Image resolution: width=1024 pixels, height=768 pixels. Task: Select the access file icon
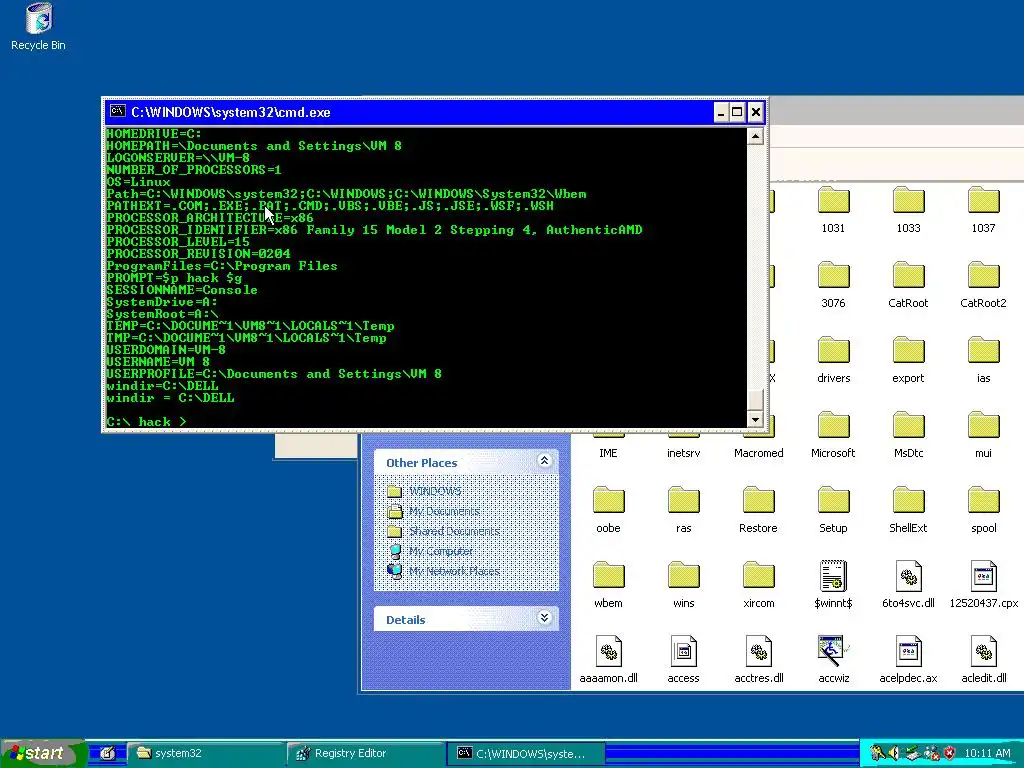coord(684,660)
